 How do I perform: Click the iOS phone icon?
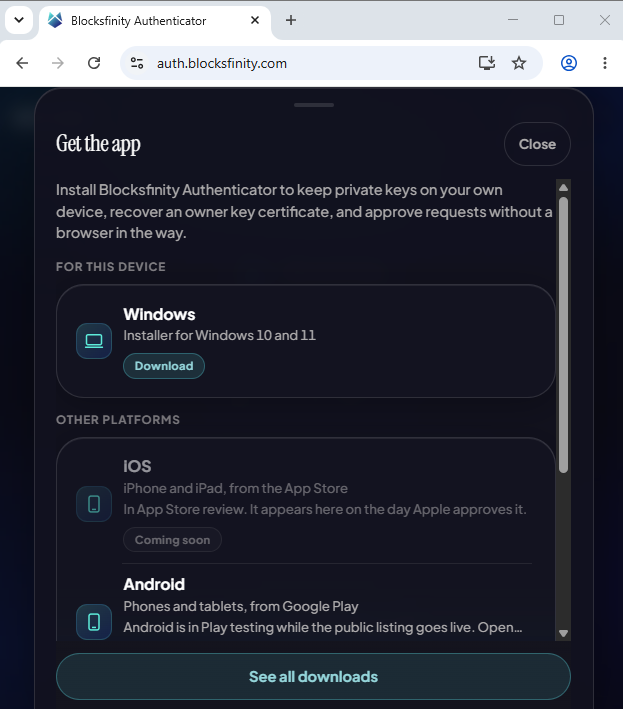94,504
